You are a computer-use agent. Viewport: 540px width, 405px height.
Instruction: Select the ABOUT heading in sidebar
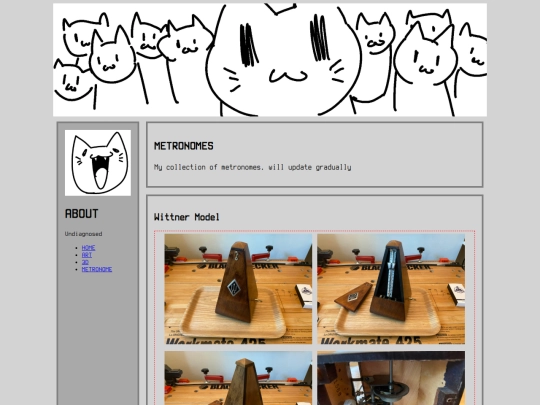pos(82,214)
